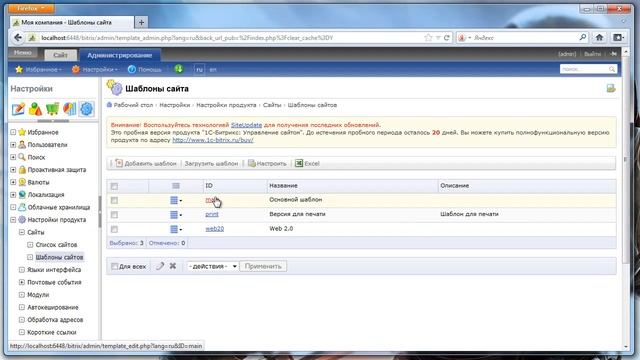Click the Применить button
This screenshot has height=360, width=640.
263,266
